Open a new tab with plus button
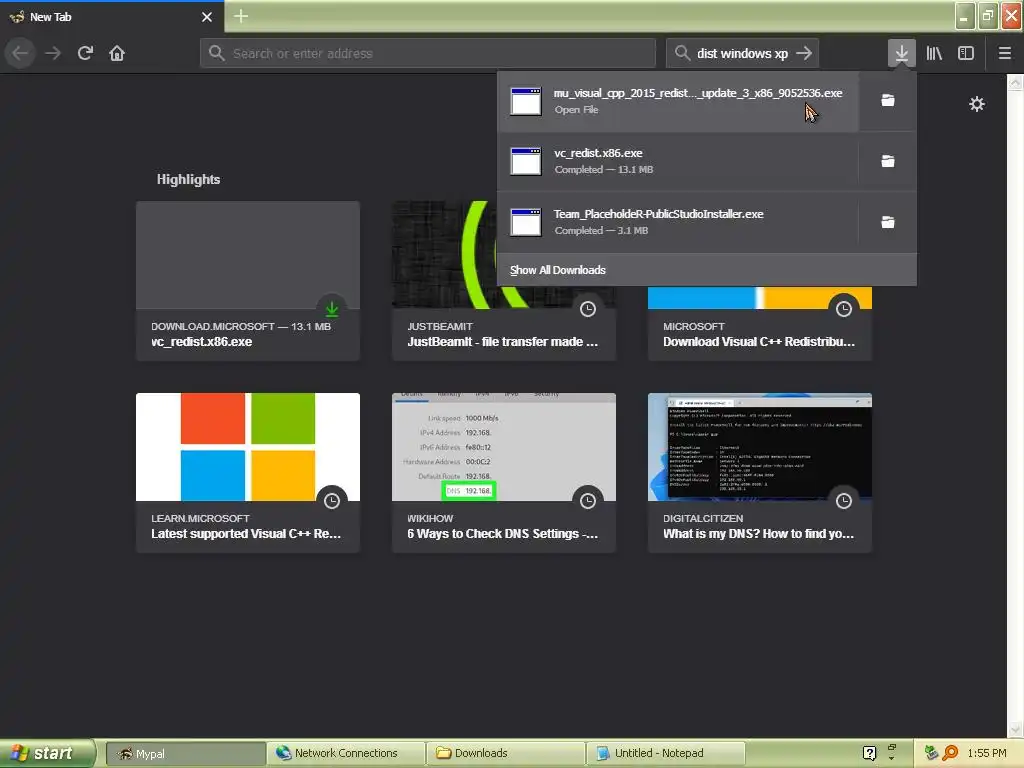 point(241,16)
